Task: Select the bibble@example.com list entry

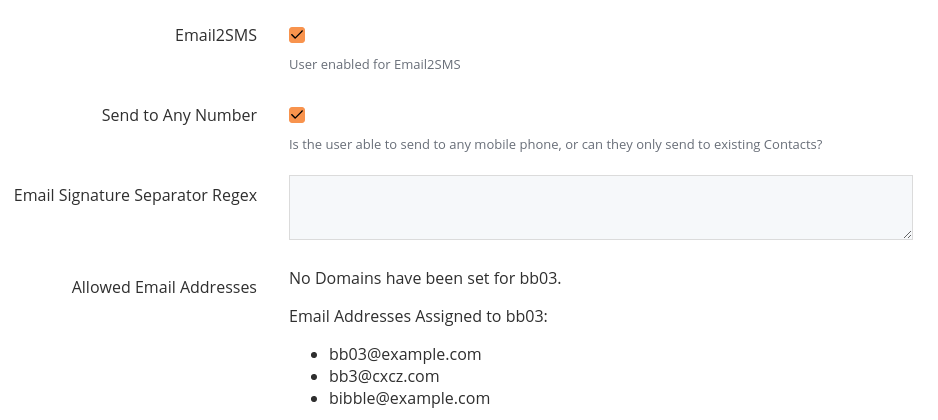Action: click(x=409, y=398)
